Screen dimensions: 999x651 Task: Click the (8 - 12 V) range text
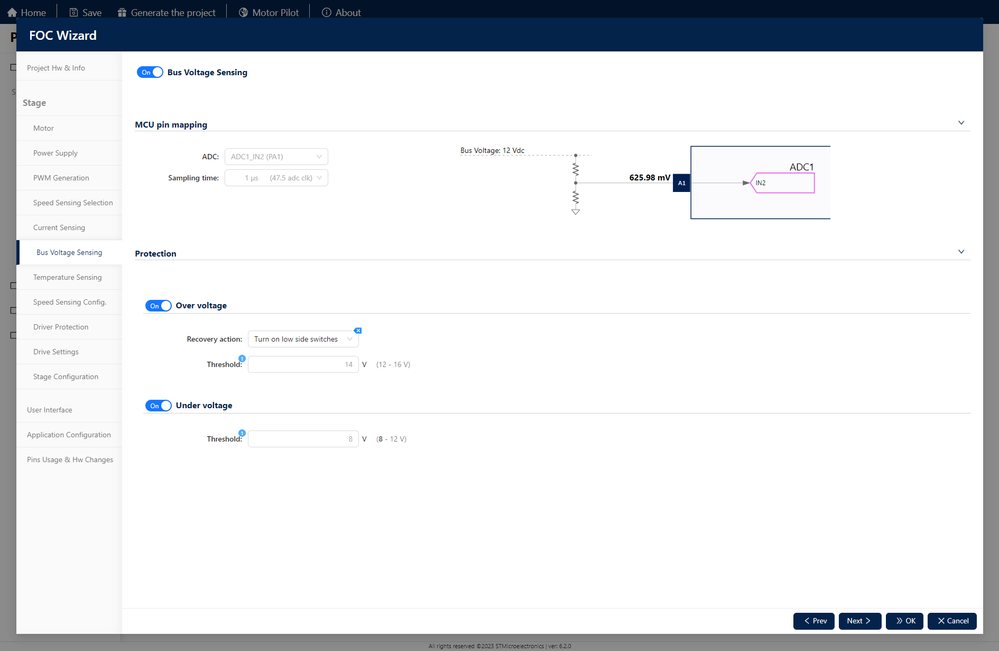tap(391, 439)
